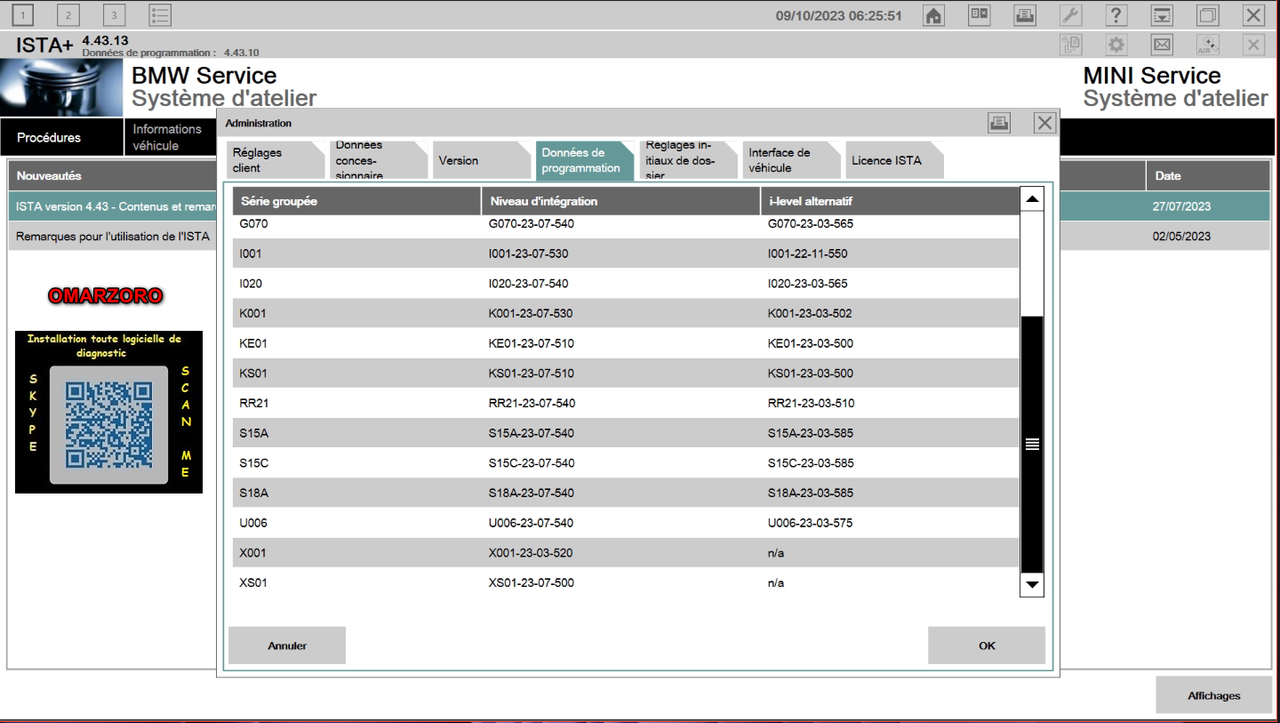1280x723 pixels.
Task: Click the G070-23-03-565 cell
Action: [x=810, y=224]
